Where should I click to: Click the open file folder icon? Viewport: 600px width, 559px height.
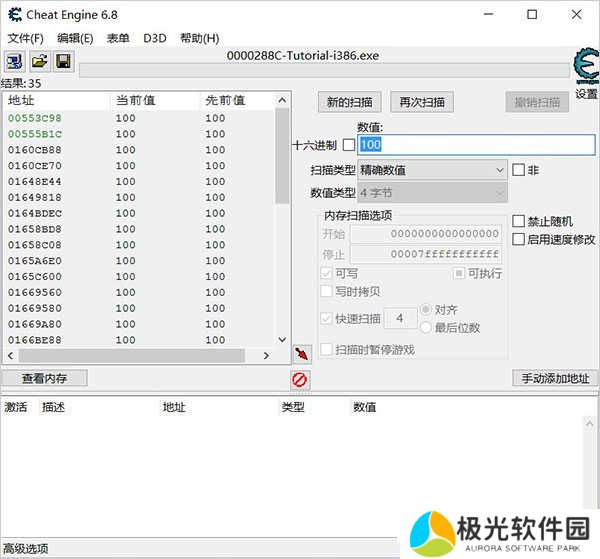pos(39,61)
